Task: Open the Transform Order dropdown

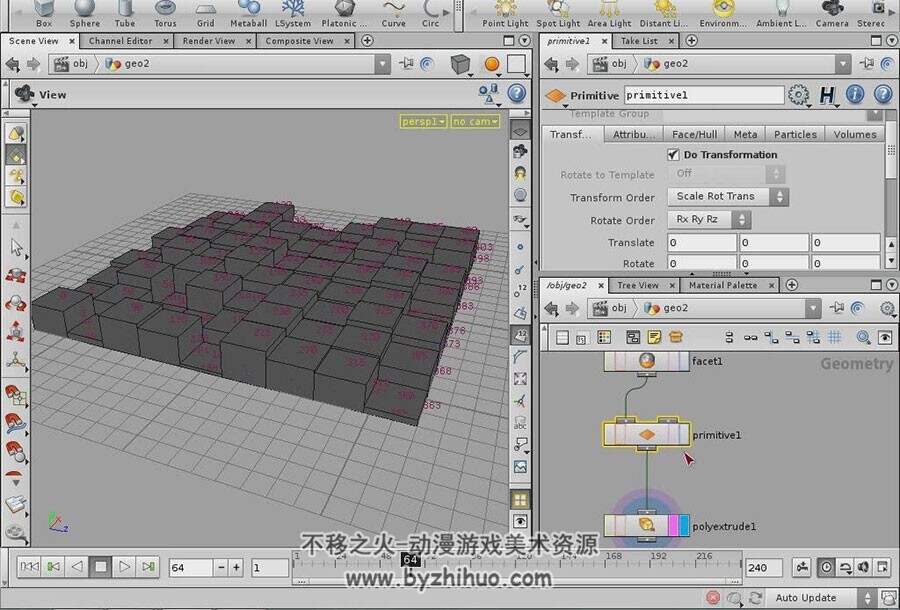Action: point(728,196)
